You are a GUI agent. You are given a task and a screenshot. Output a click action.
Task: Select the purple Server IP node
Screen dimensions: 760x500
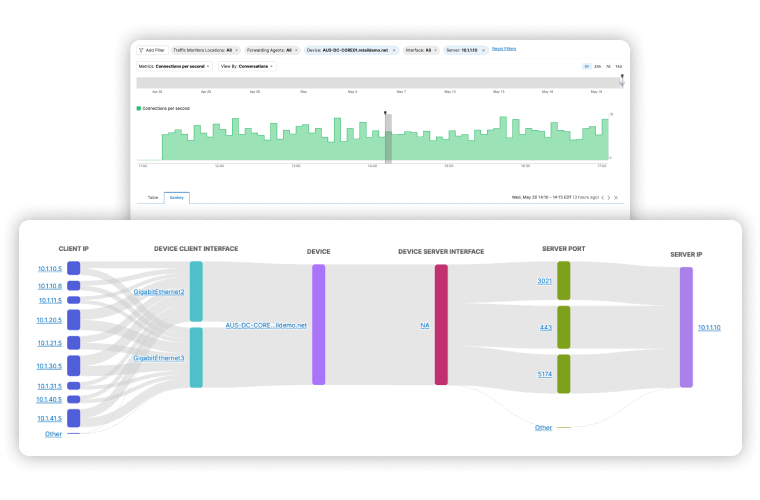click(x=686, y=327)
